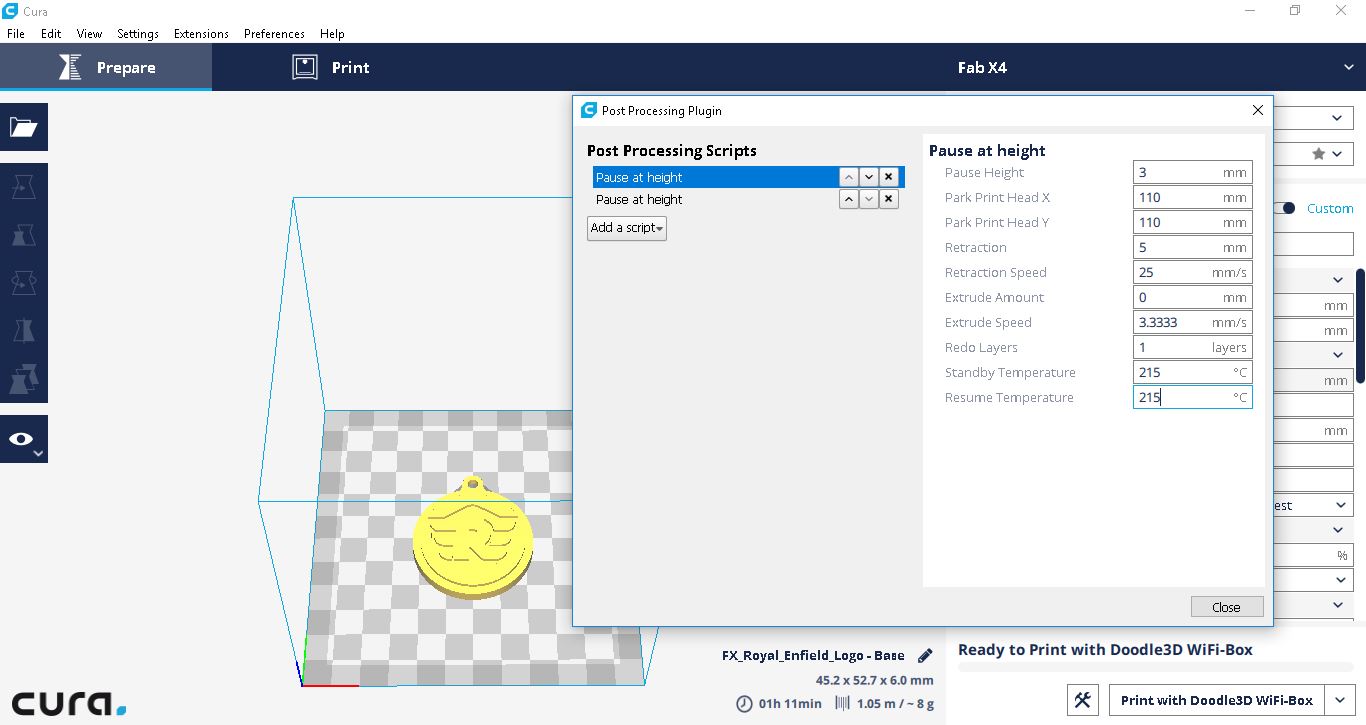Toggle the Custom settings switch
This screenshot has height=725, width=1366.
(x=1286, y=208)
